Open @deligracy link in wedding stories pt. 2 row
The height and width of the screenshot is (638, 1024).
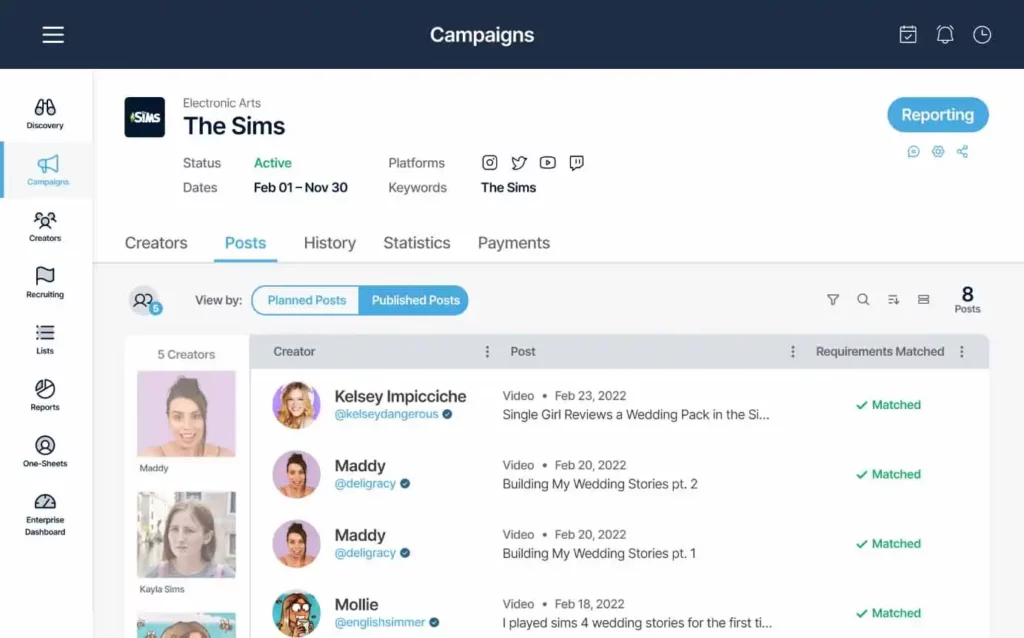[x=365, y=484]
